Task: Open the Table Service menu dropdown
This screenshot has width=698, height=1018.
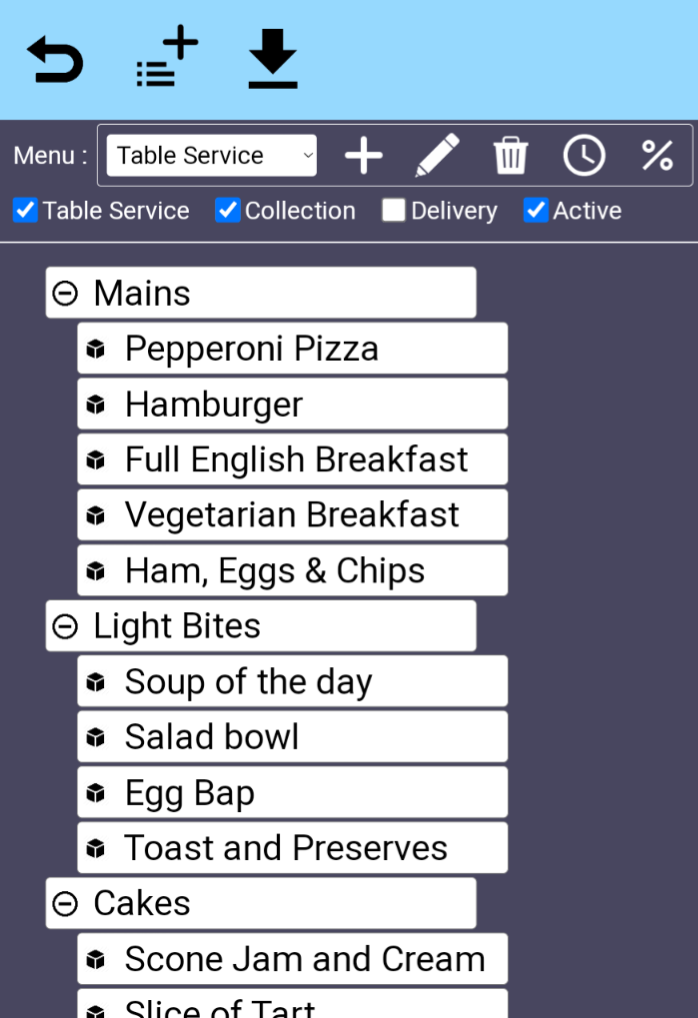Action: pyautogui.click(x=211, y=156)
